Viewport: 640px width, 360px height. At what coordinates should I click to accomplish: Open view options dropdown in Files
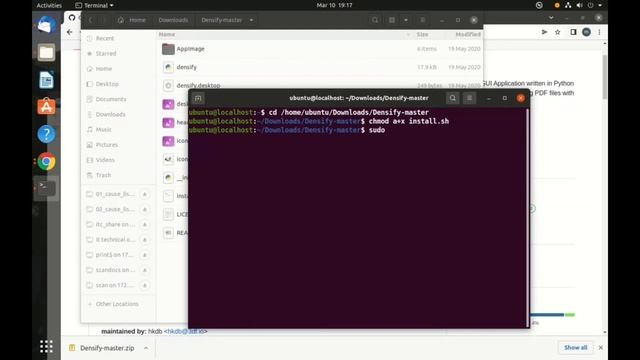406,20
